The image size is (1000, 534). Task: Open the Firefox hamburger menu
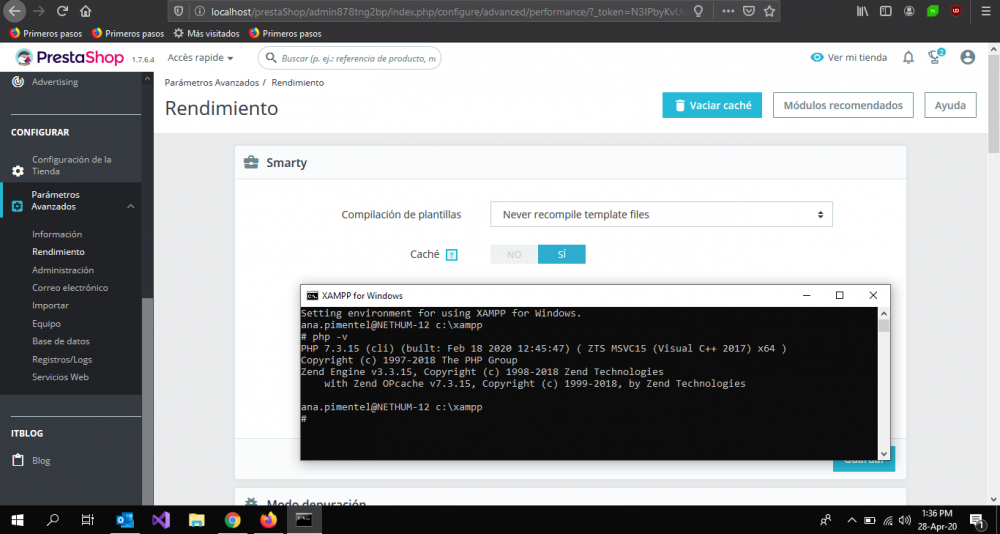pos(985,11)
